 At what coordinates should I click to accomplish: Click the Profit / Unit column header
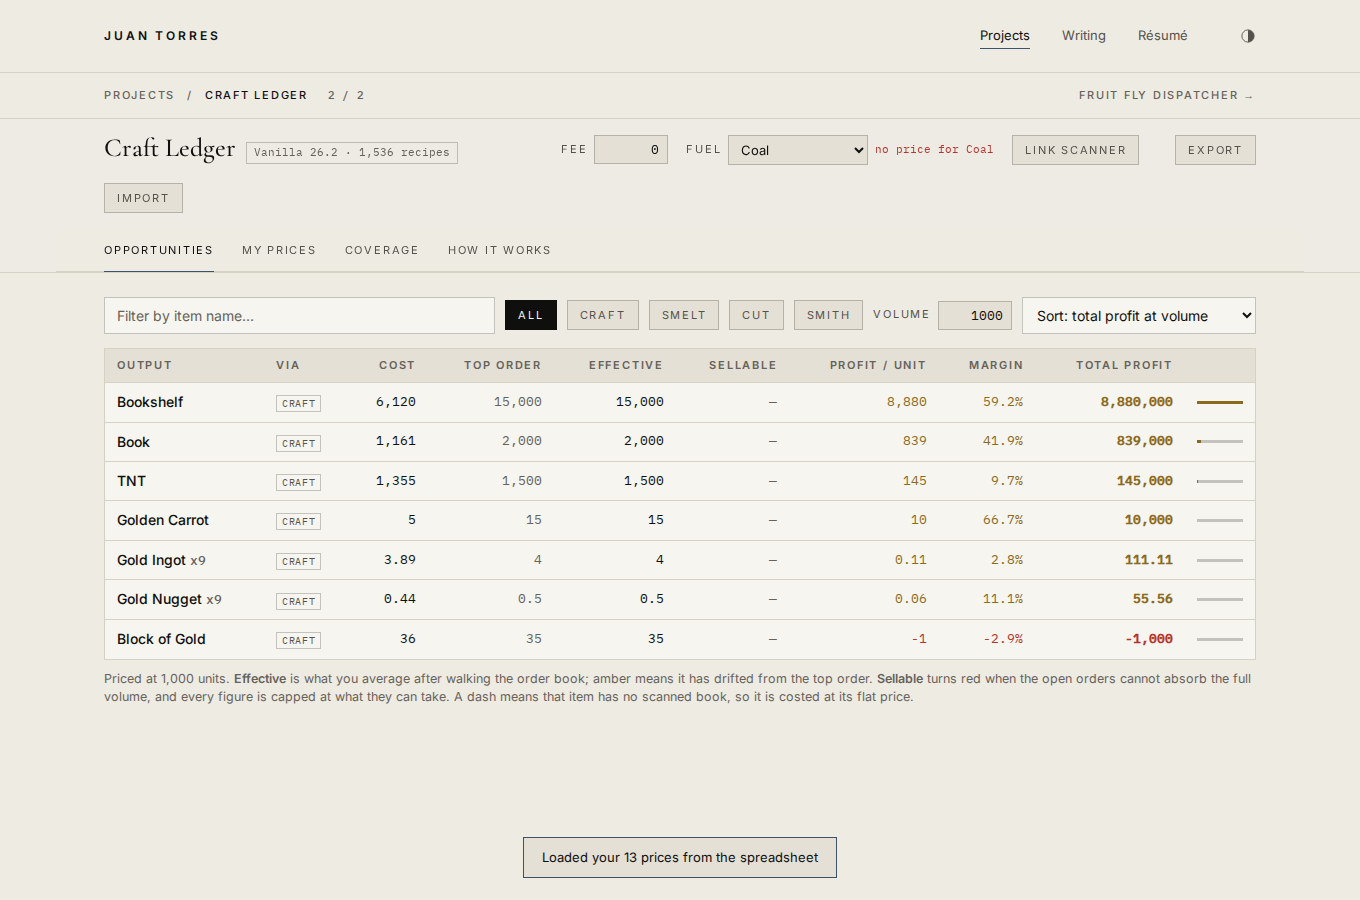coord(878,365)
